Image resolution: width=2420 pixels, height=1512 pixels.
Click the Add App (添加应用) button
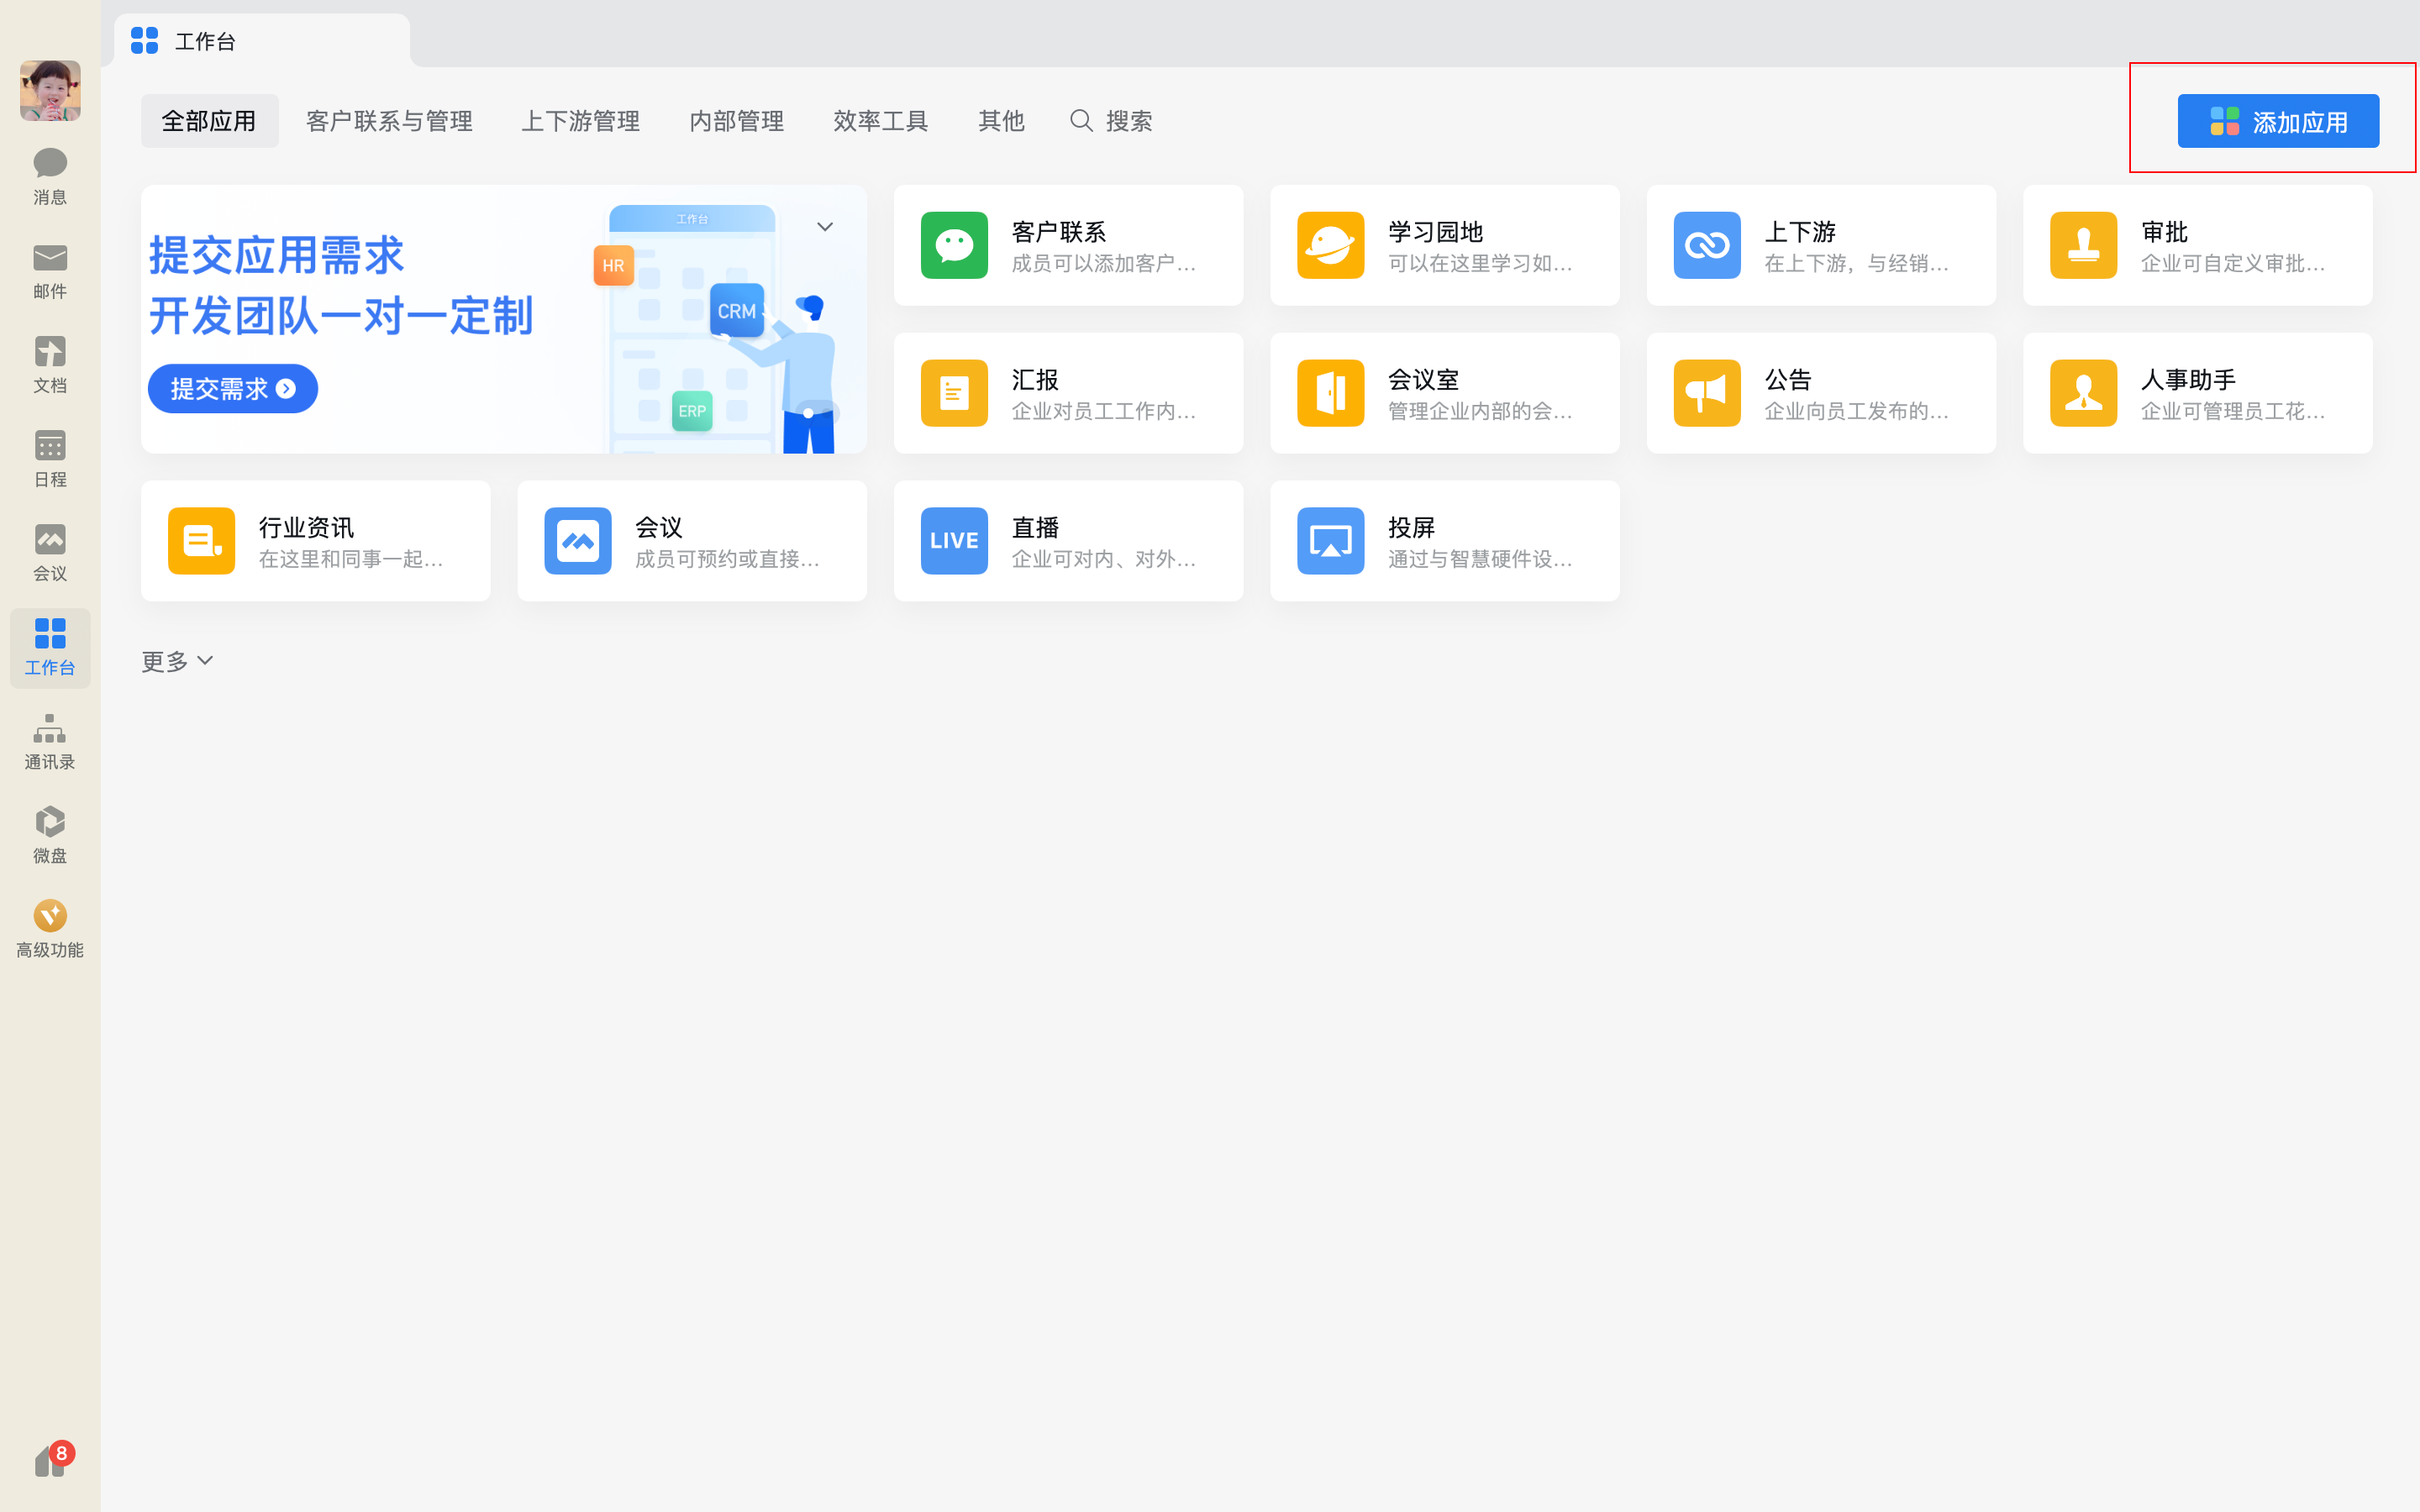(2277, 121)
